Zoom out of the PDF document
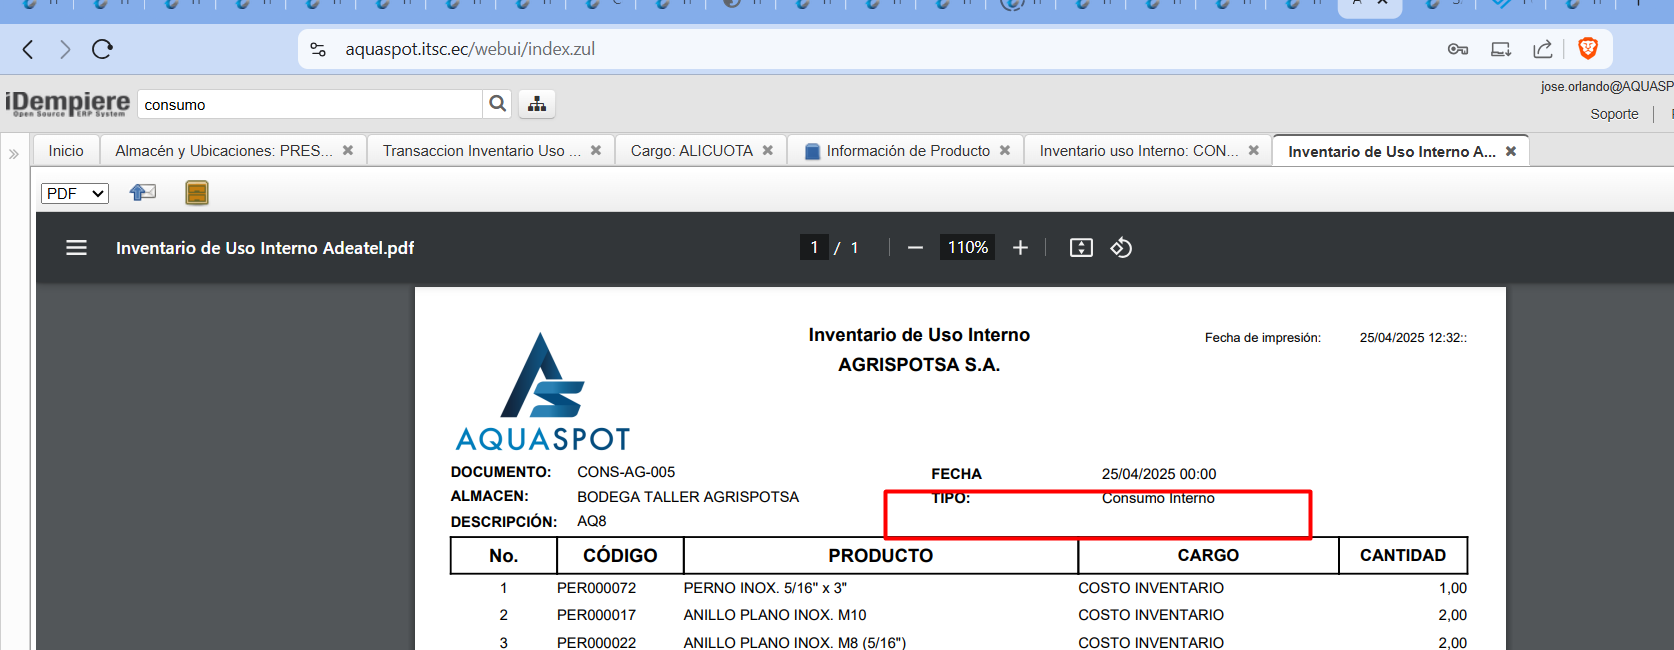The height and width of the screenshot is (650, 1674). click(x=915, y=248)
